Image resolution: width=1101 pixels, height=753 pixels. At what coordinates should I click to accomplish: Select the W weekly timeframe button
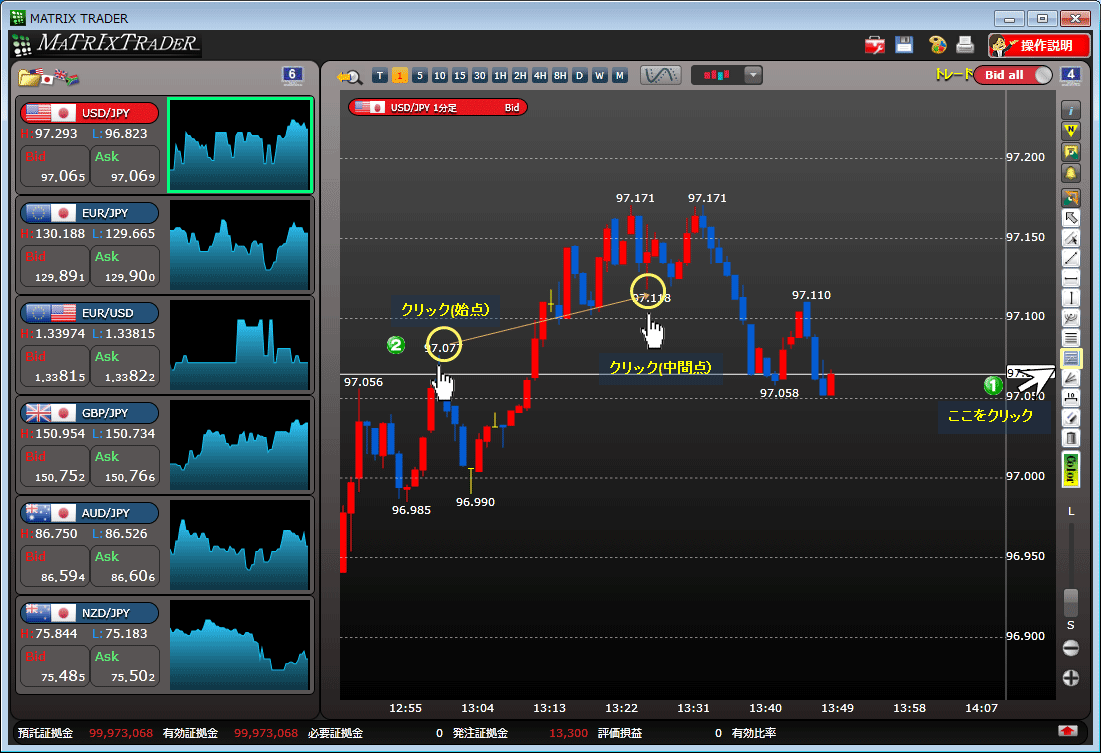click(600, 75)
